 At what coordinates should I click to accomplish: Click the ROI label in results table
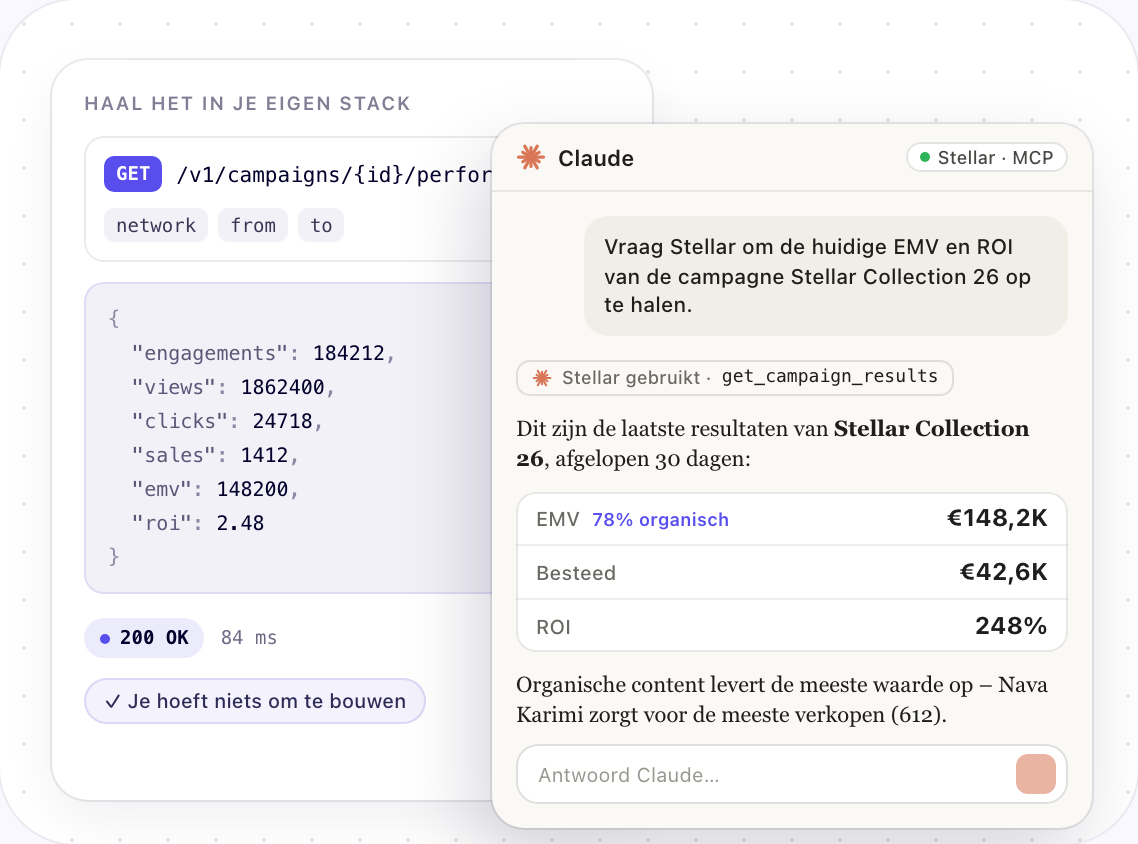click(x=553, y=627)
